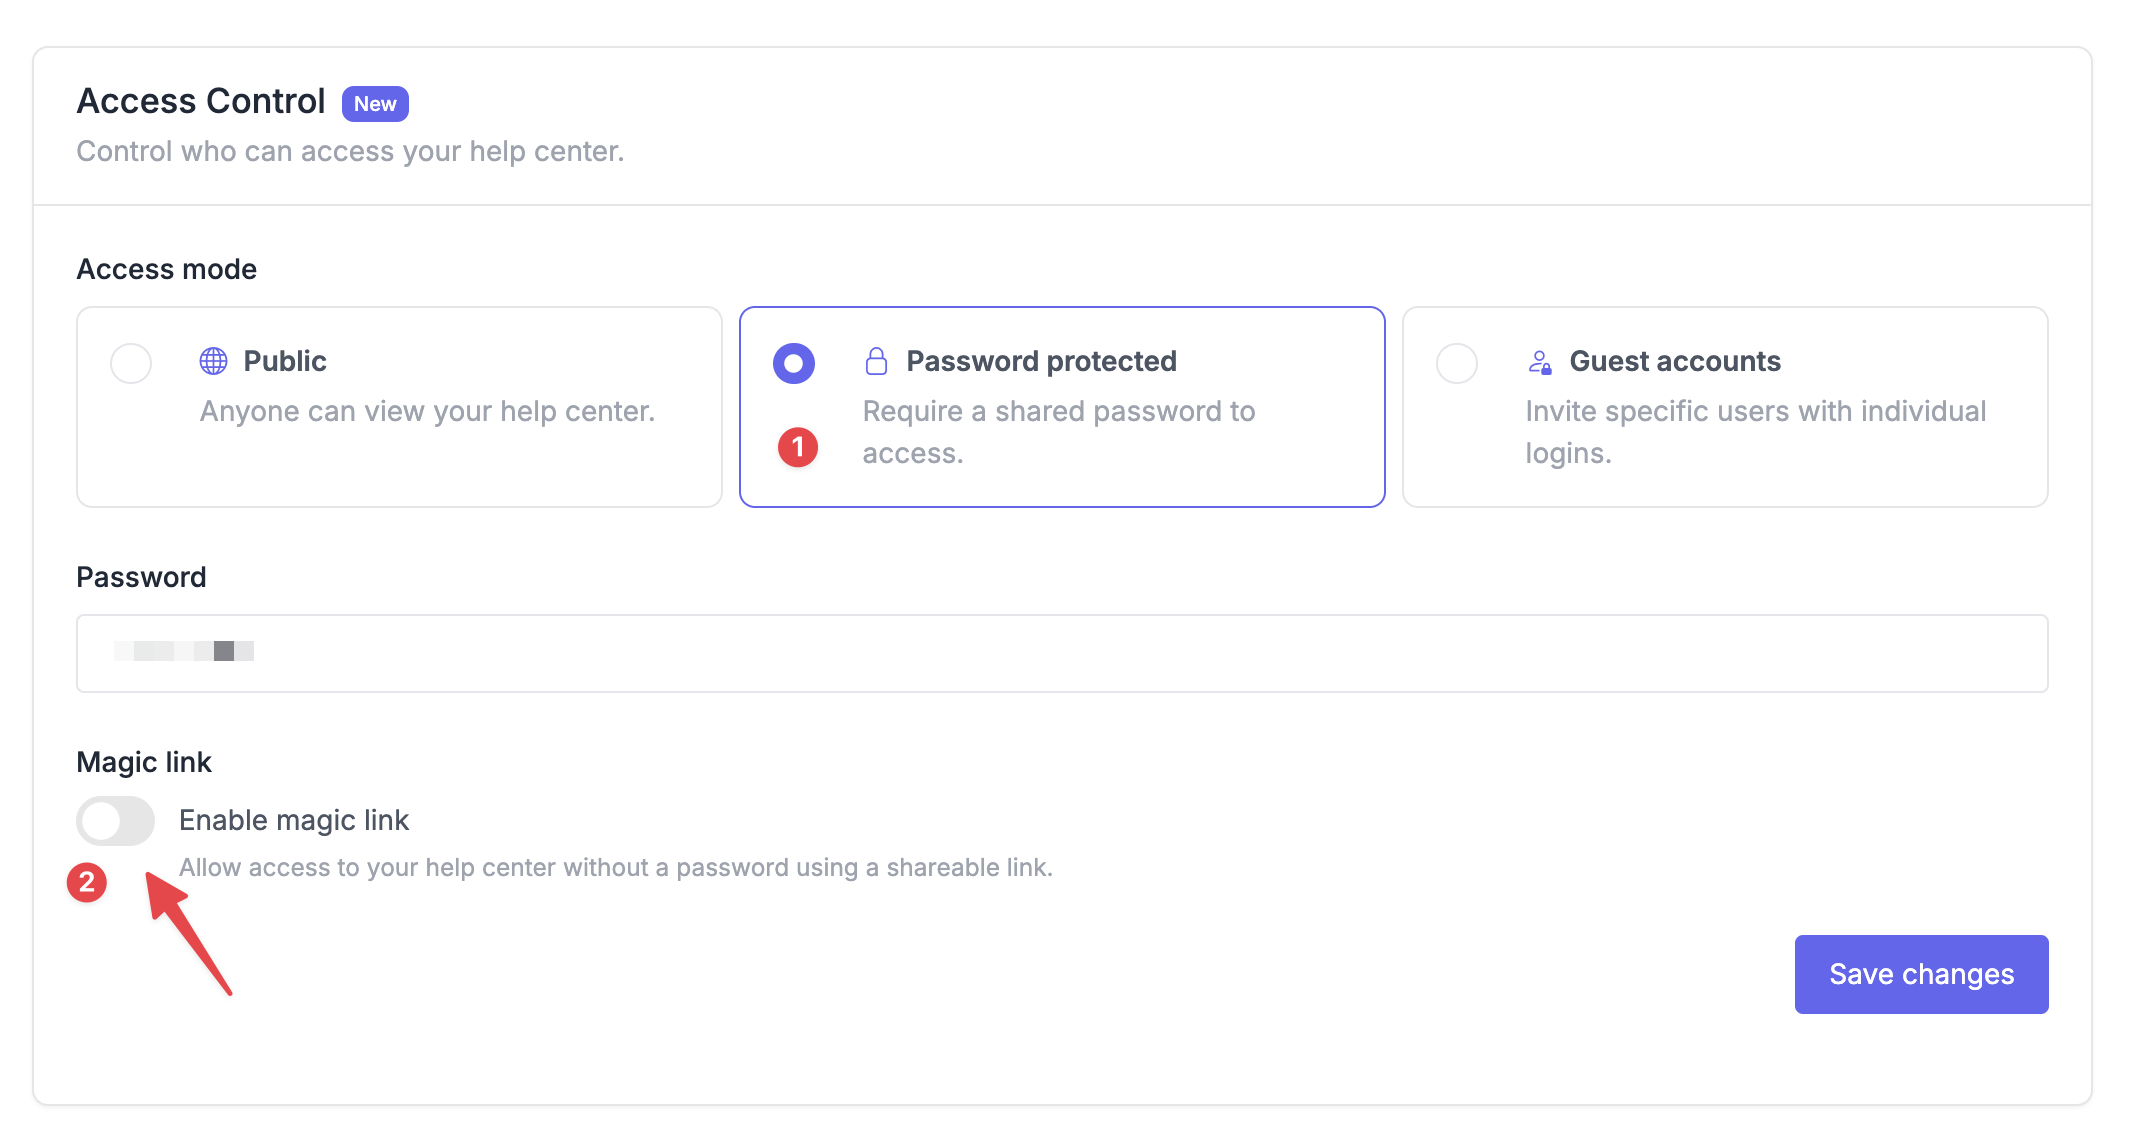Click the lock icon beside Password protected
Screen dimensions: 2134x1134
(876, 361)
